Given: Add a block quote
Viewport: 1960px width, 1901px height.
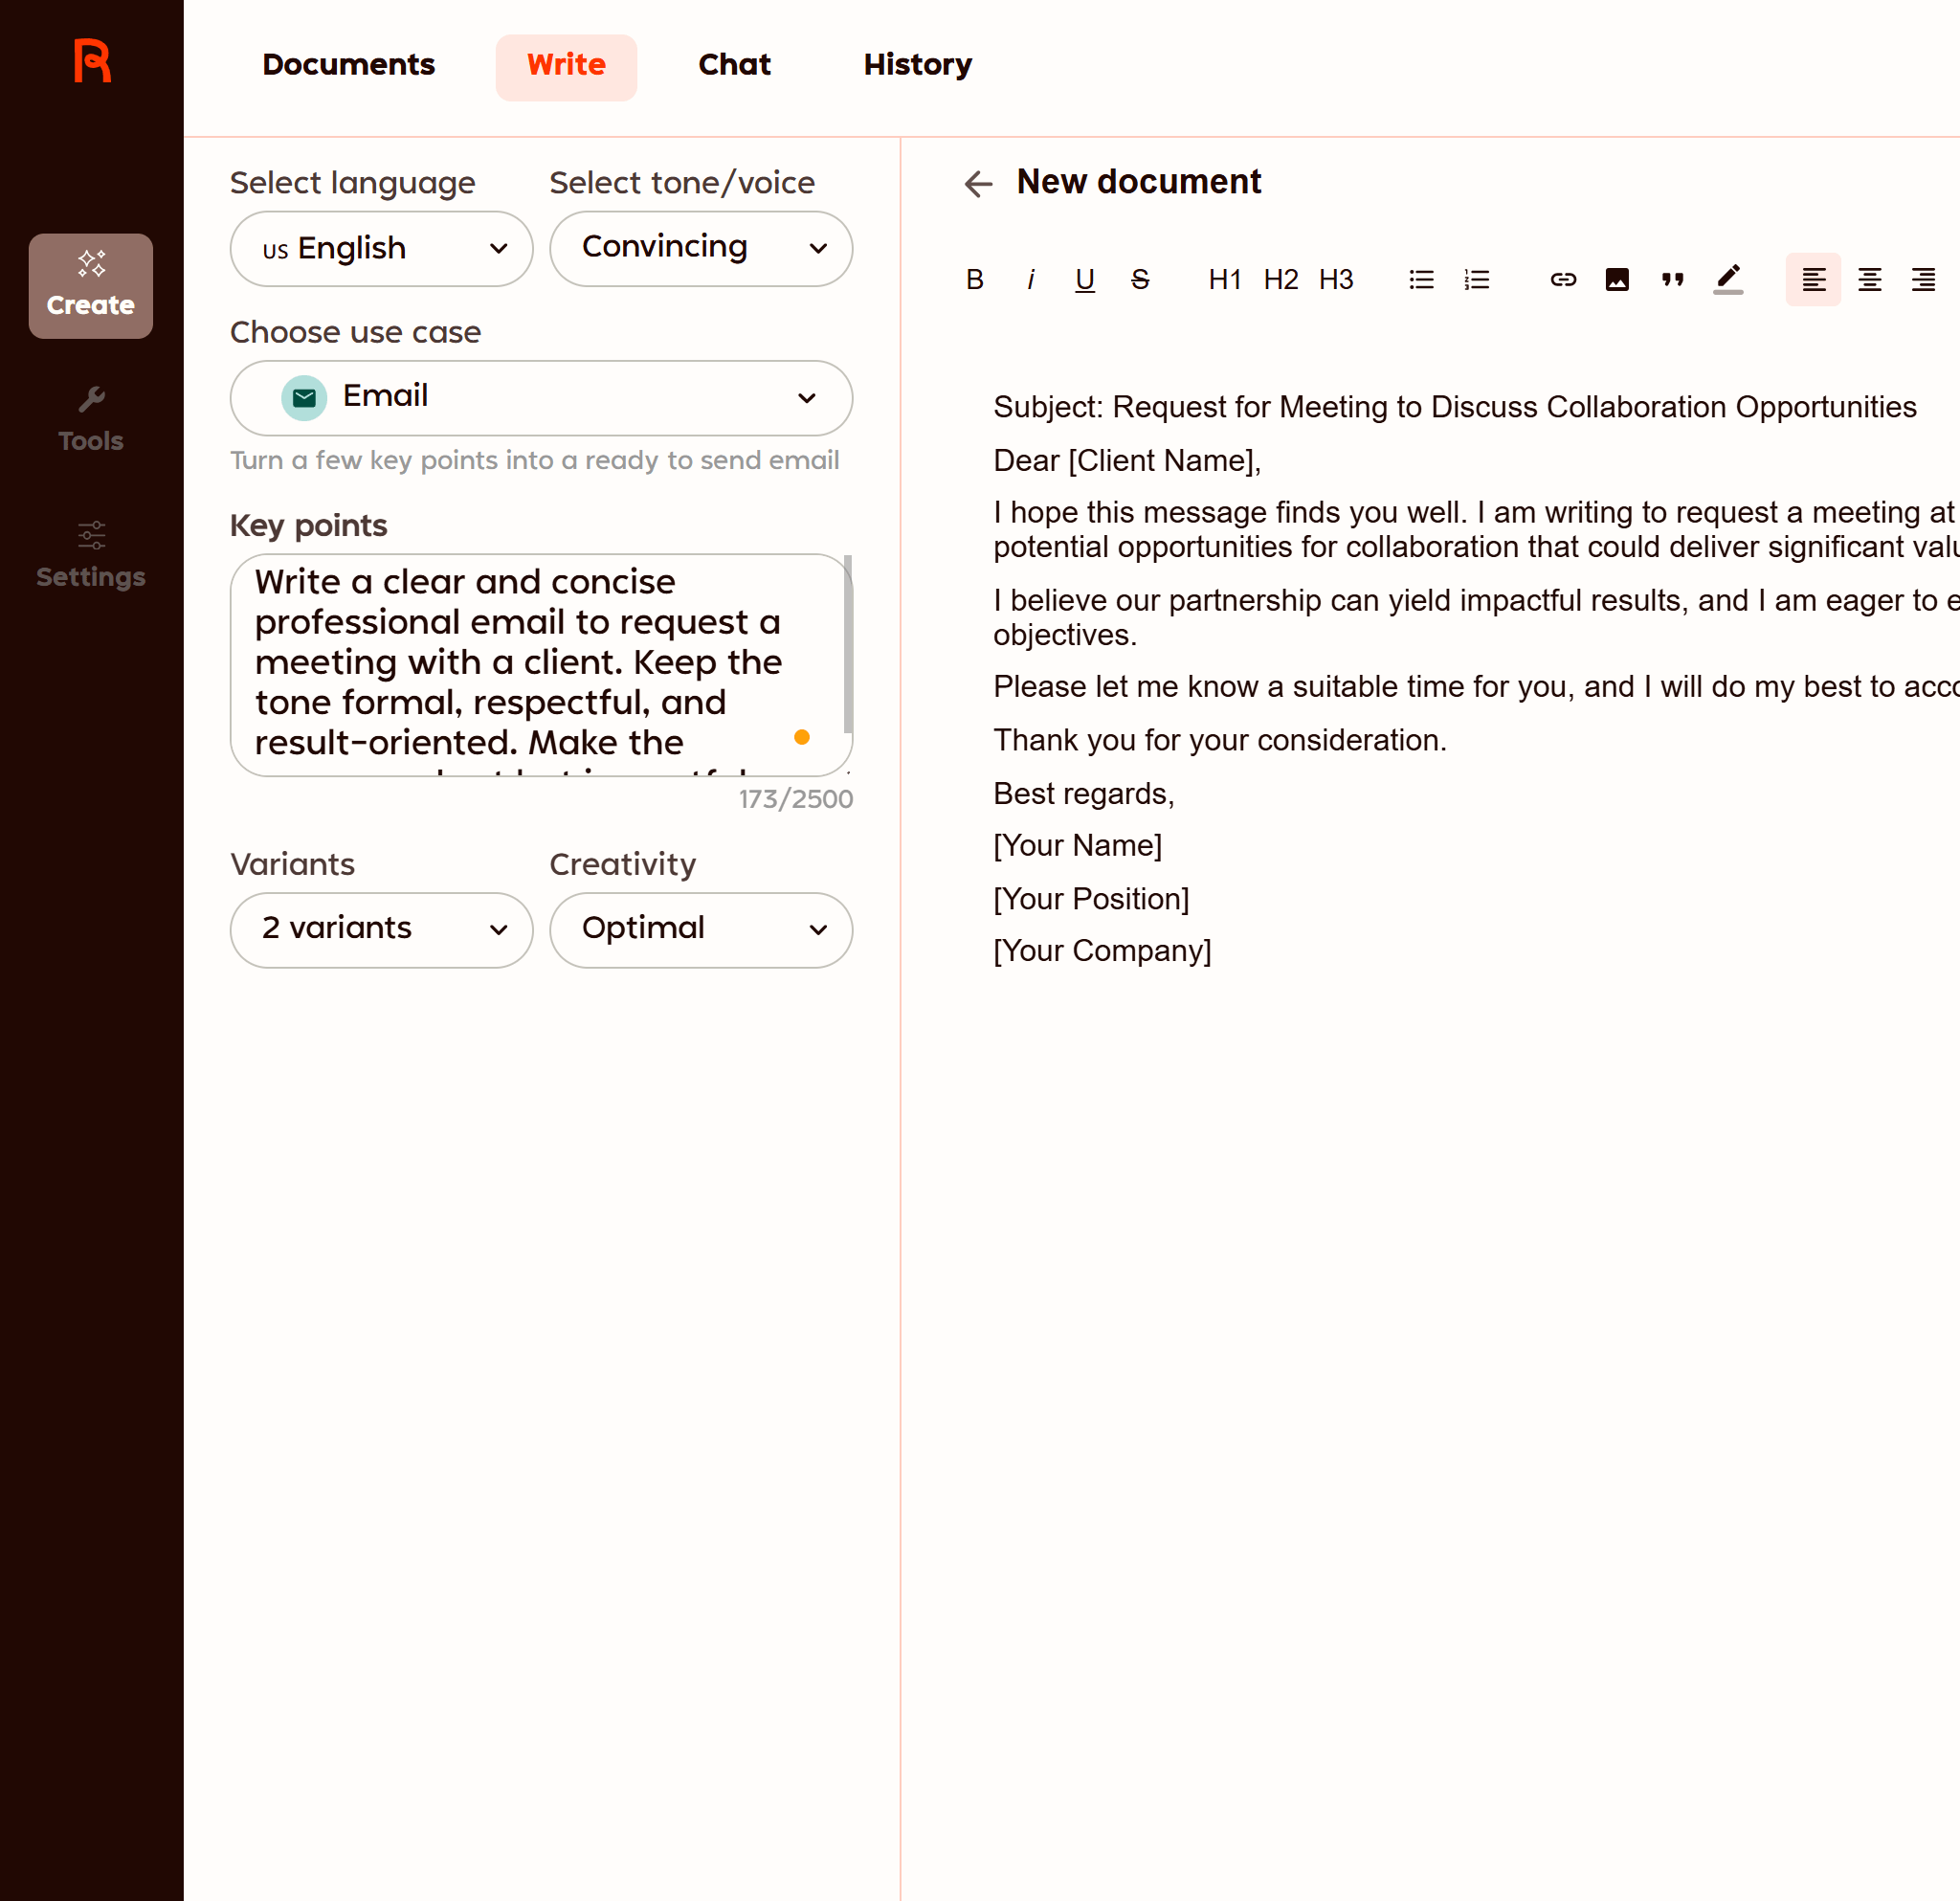Looking at the screenshot, I should pos(1672,280).
